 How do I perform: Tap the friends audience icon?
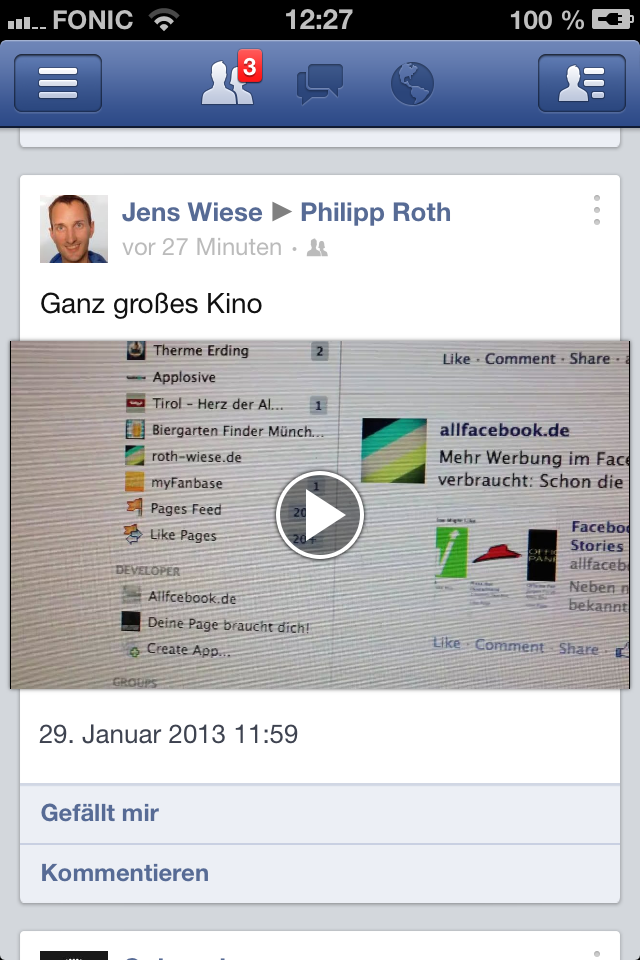tap(317, 248)
